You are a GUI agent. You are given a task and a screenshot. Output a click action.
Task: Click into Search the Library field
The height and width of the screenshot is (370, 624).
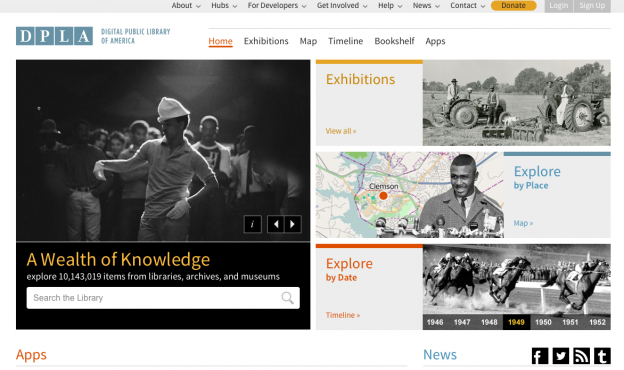click(163, 298)
